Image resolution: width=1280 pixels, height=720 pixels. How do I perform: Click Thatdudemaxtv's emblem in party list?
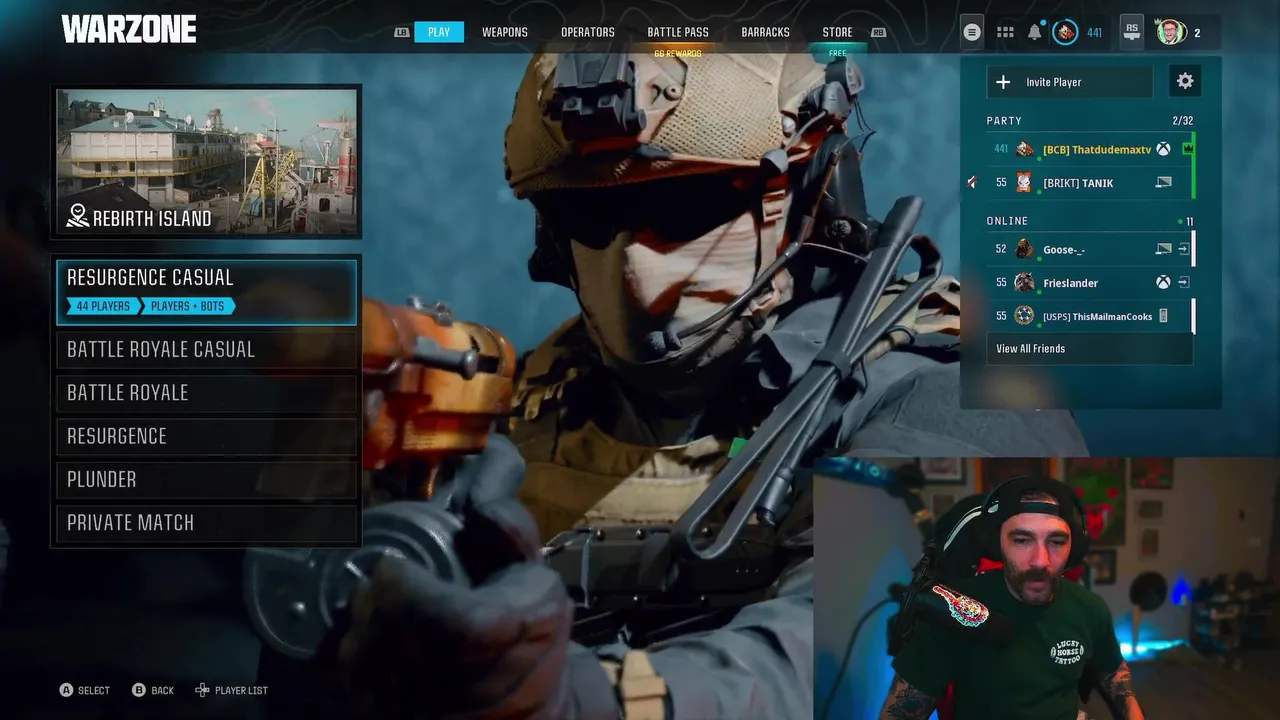click(x=1024, y=149)
